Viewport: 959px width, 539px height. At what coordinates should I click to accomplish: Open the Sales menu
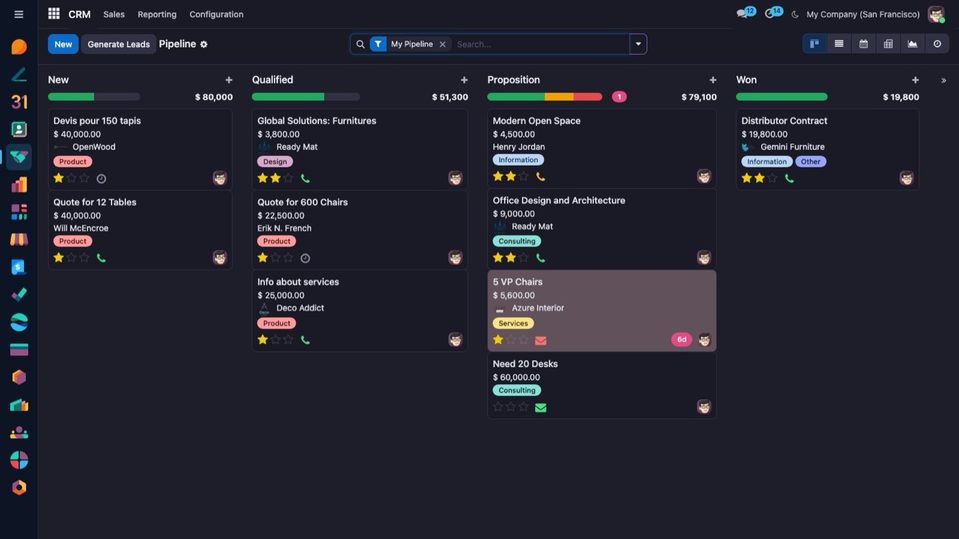pos(114,14)
